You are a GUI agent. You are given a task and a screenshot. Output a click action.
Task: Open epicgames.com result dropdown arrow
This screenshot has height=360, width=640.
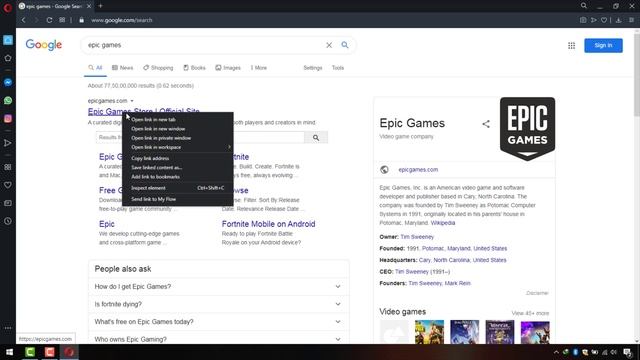tap(132, 101)
